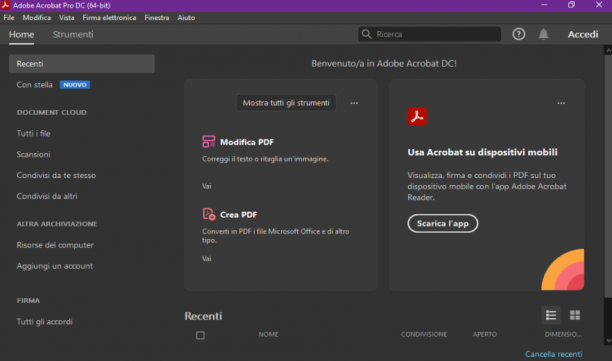Sort by the APERTO column header
This screenshot has width=612, height=361.
click(x=485, y=334)
